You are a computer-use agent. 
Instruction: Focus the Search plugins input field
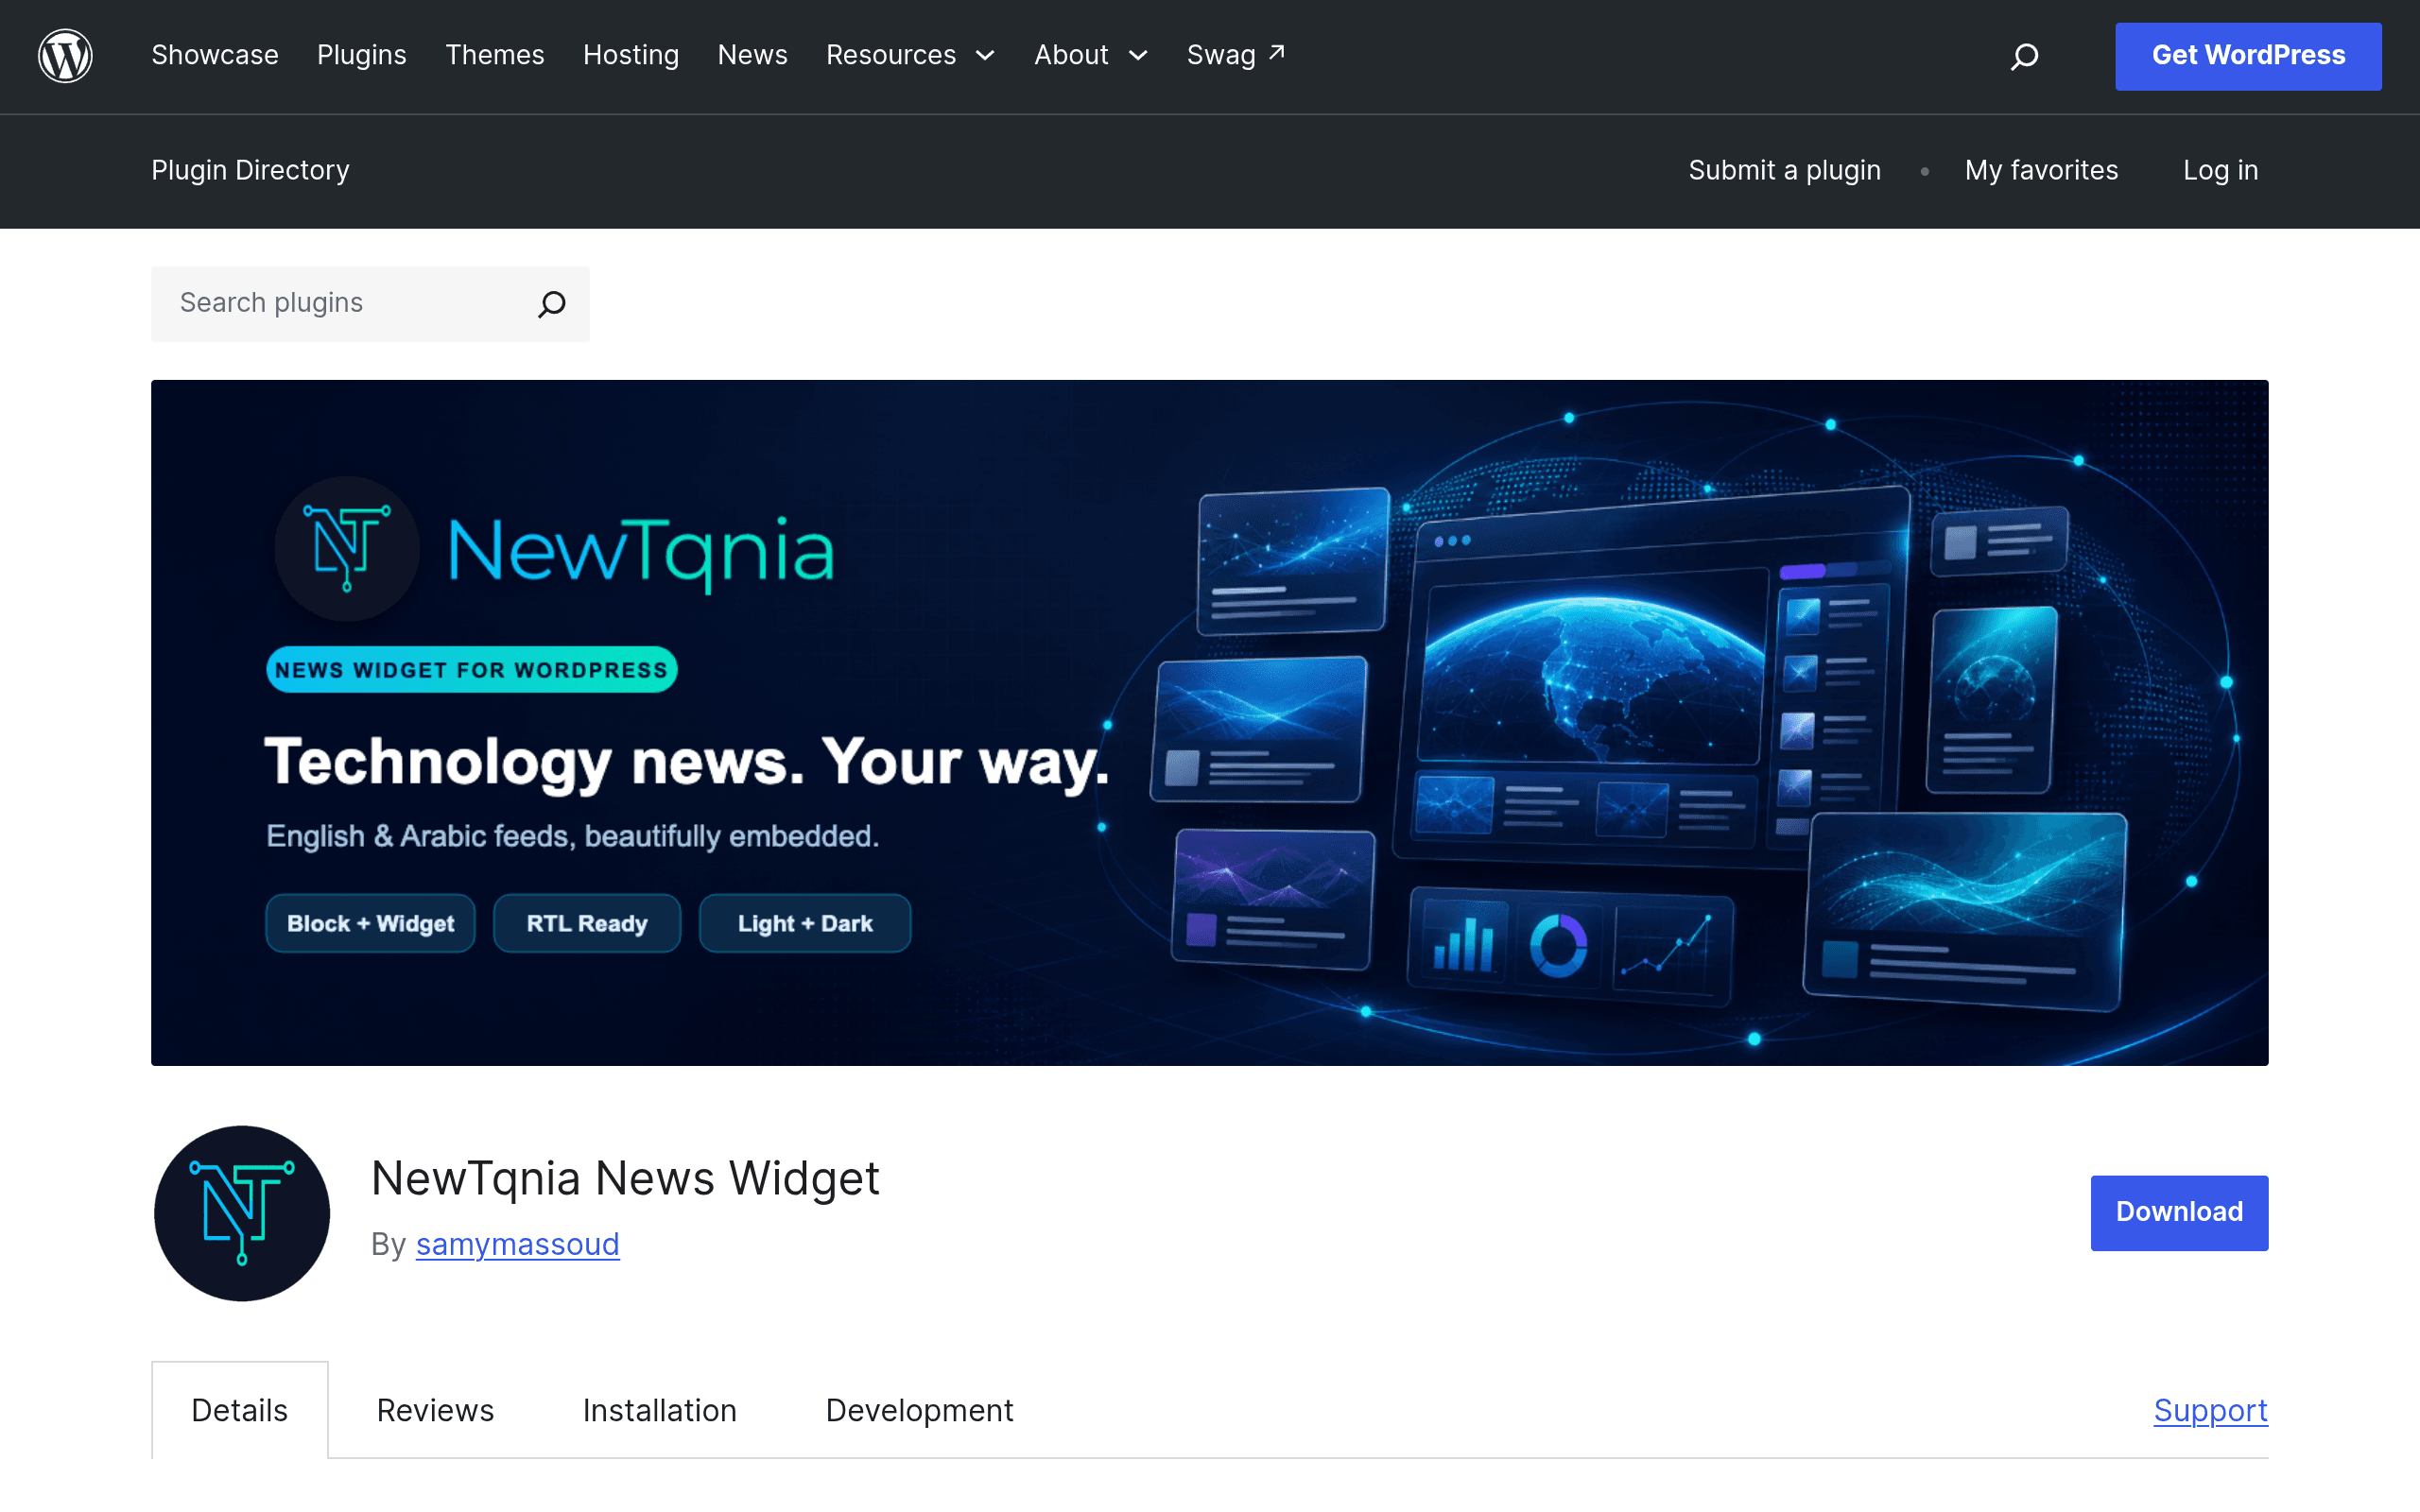[371, 304]
